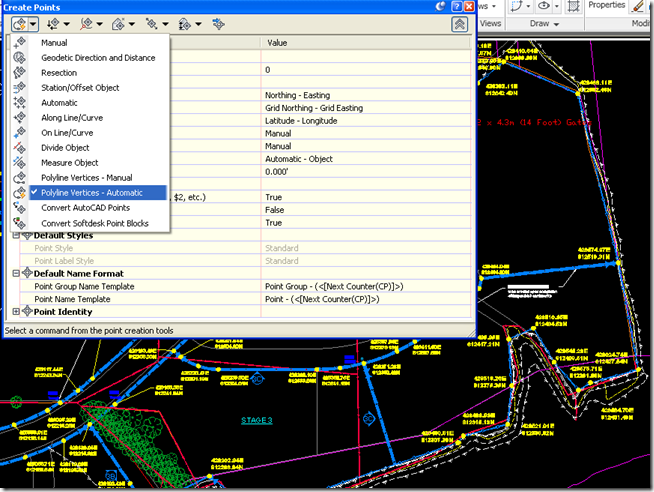The width and height of the screenshot is (654, 492).
Task: Choose Geodetic Direction and Distance
Action: click(x=98, y=58)
